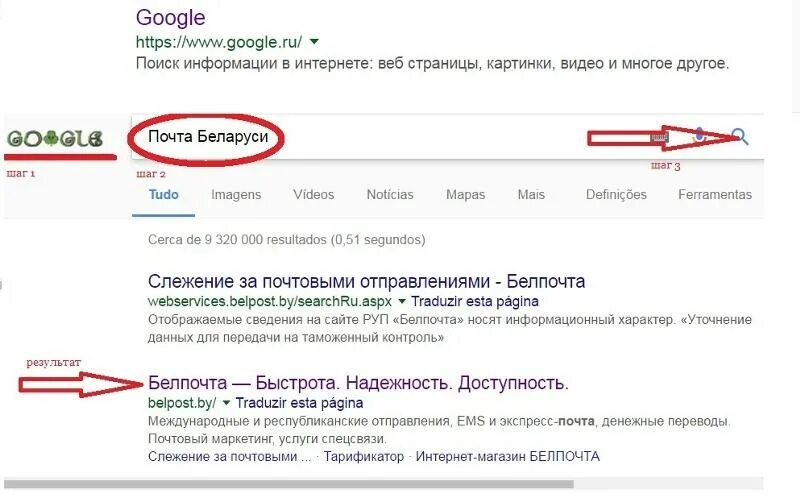Open the Notícias tab
Viewport: 800px width, 500px height.
[x=390, y=194]
